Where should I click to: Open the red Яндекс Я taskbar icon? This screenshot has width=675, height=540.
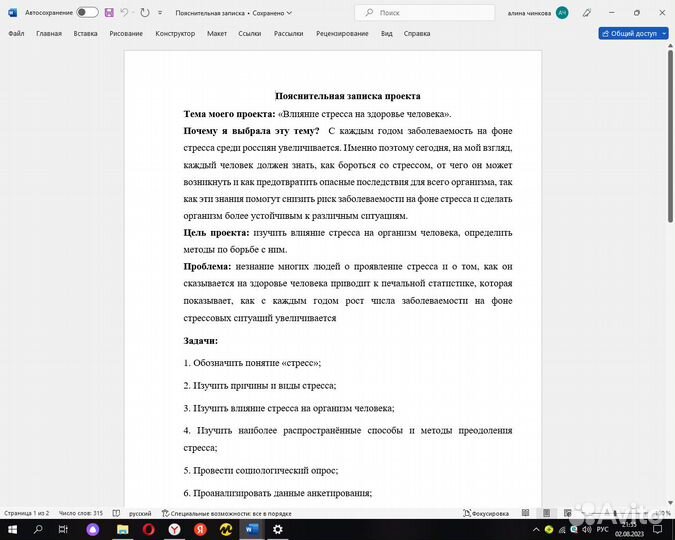(200, 529)
